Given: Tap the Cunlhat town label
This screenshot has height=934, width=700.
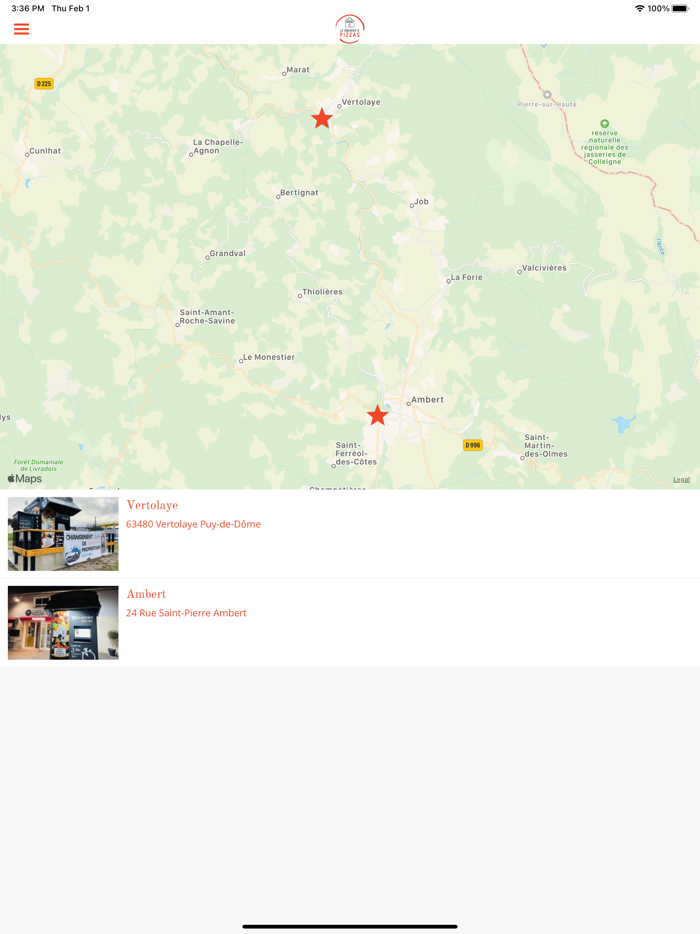Looking at the screenshot, I should pyautogui.click(x=45, y=151).
